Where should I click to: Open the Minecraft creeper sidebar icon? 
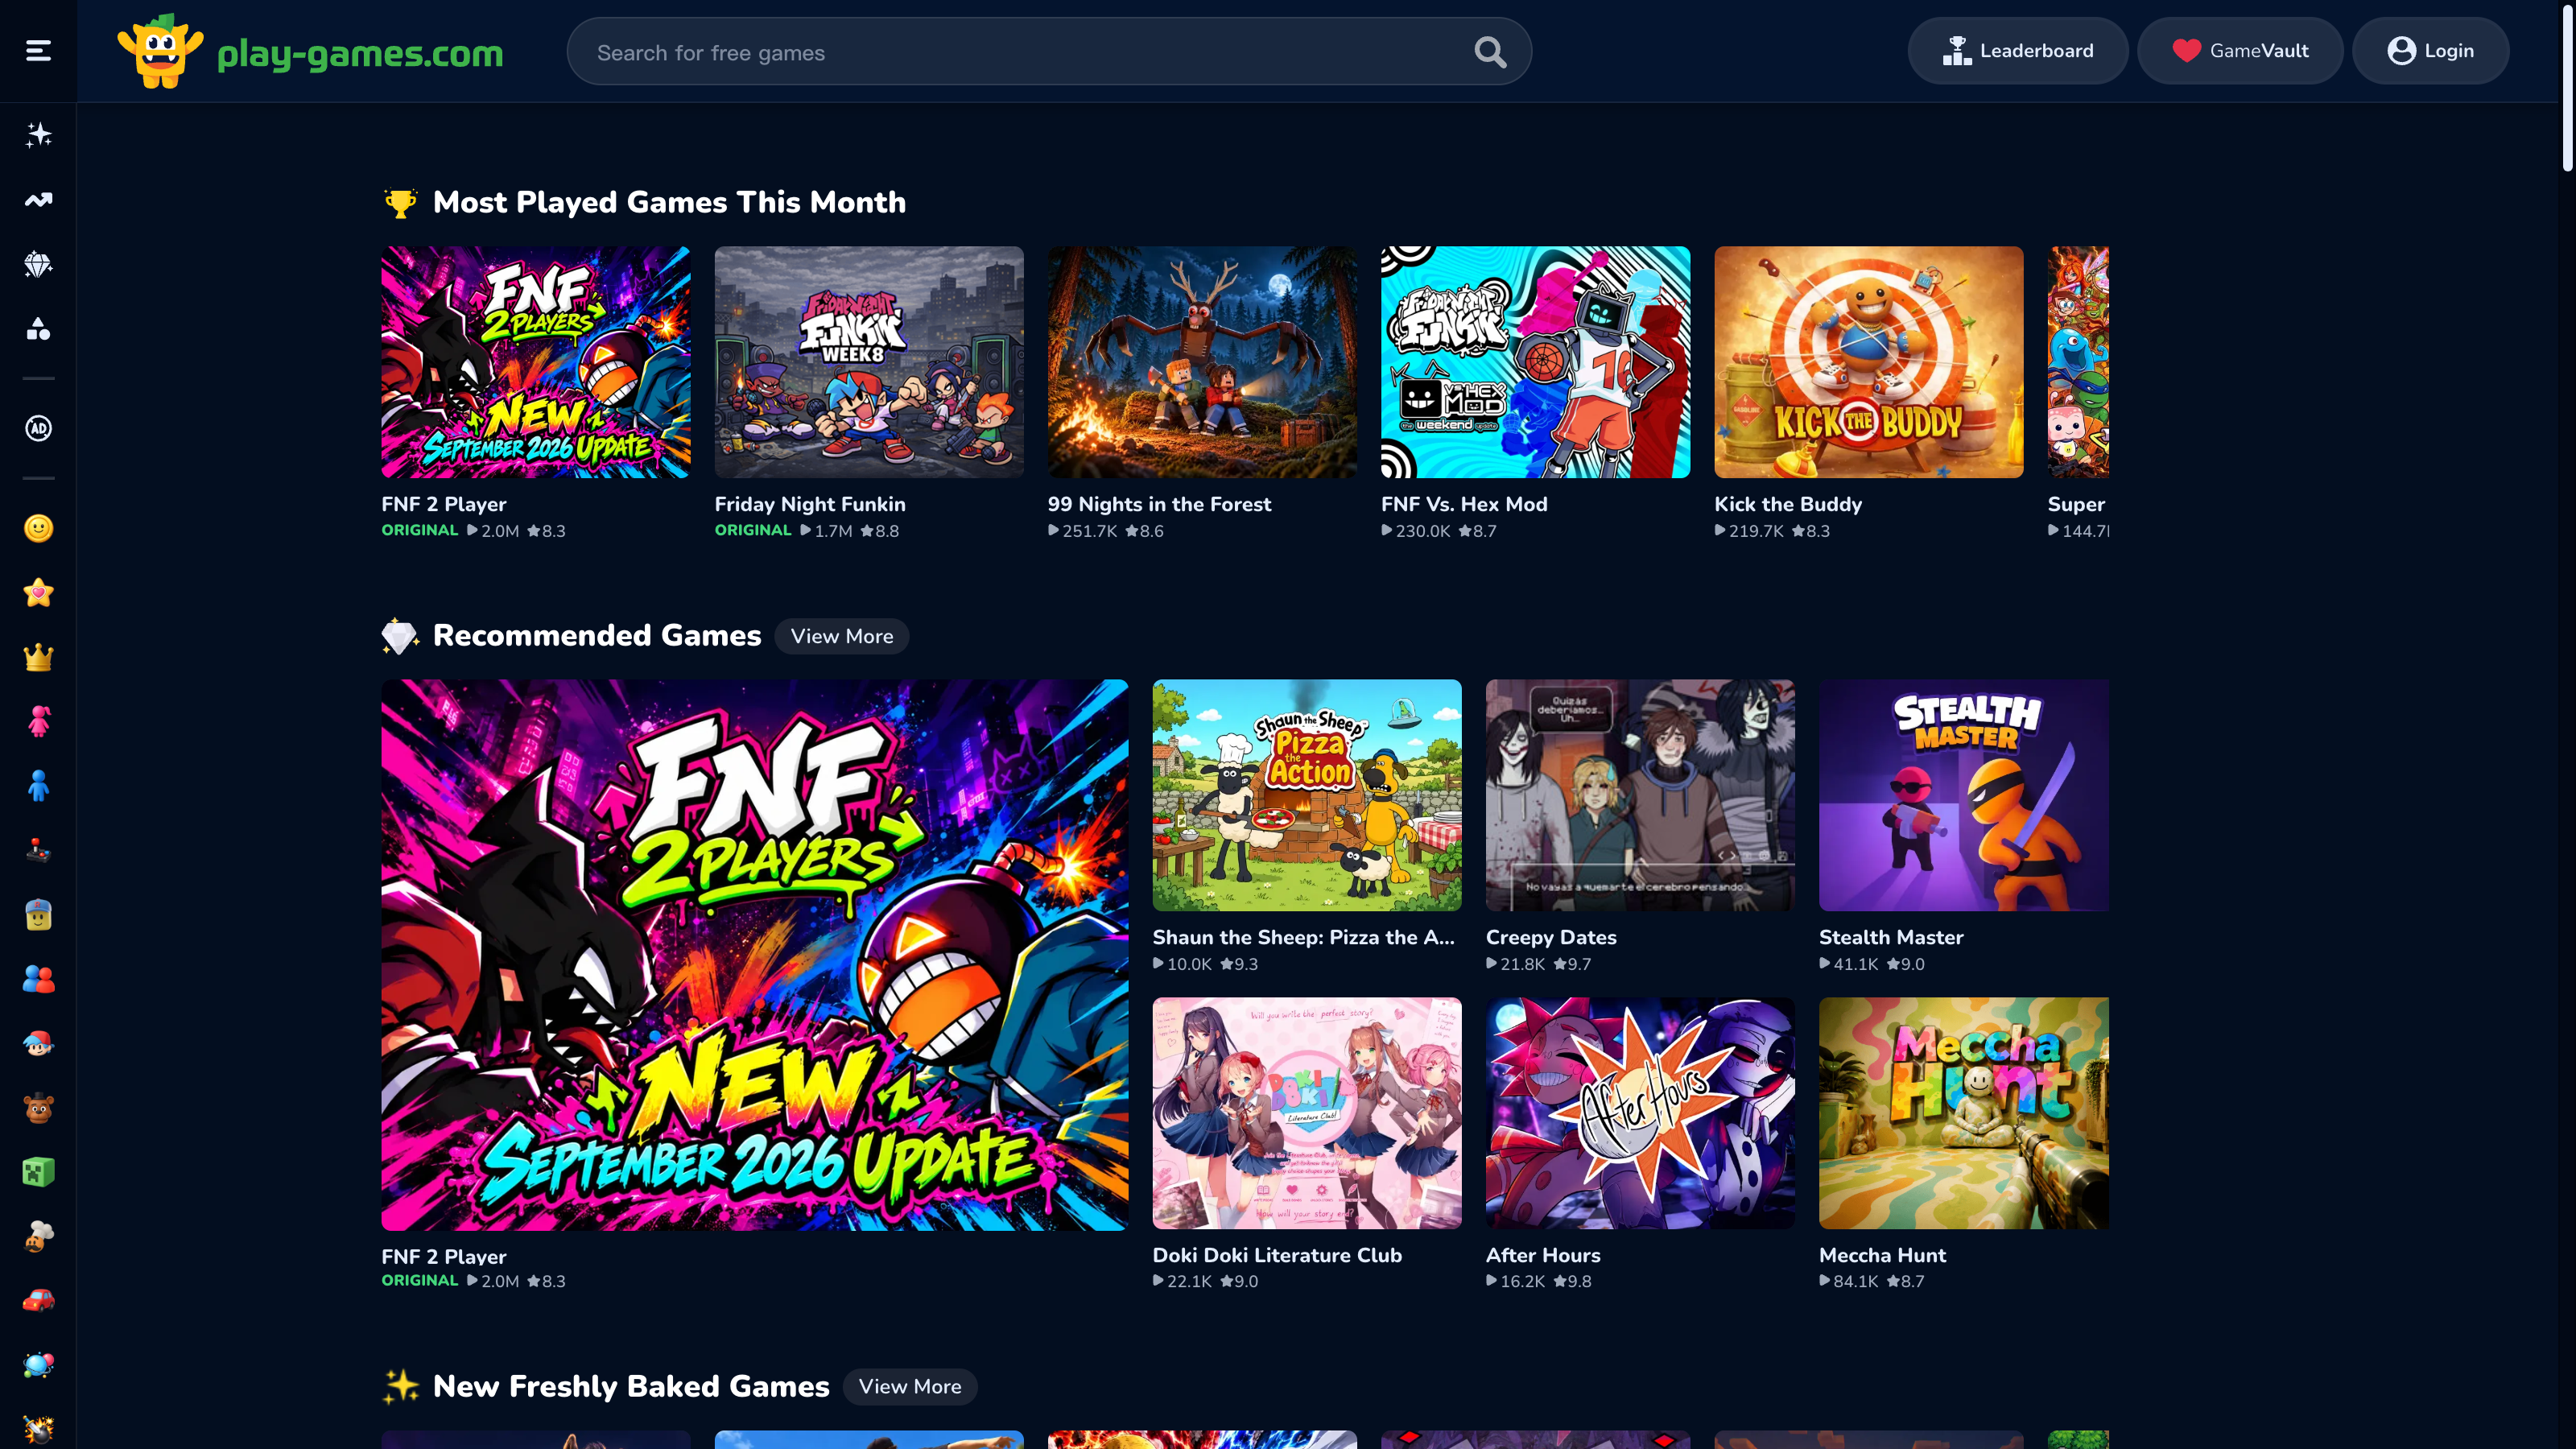click(38, 1172)
